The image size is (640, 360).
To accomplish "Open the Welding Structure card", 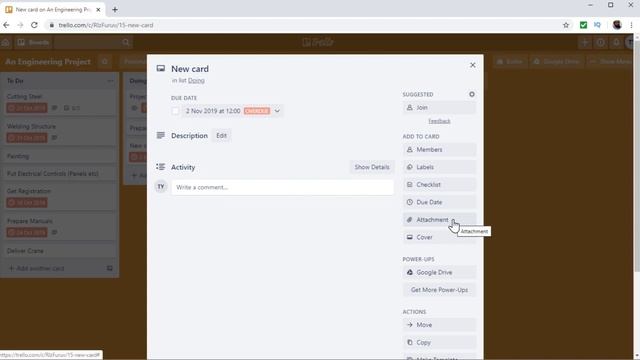I will [60, 132].
